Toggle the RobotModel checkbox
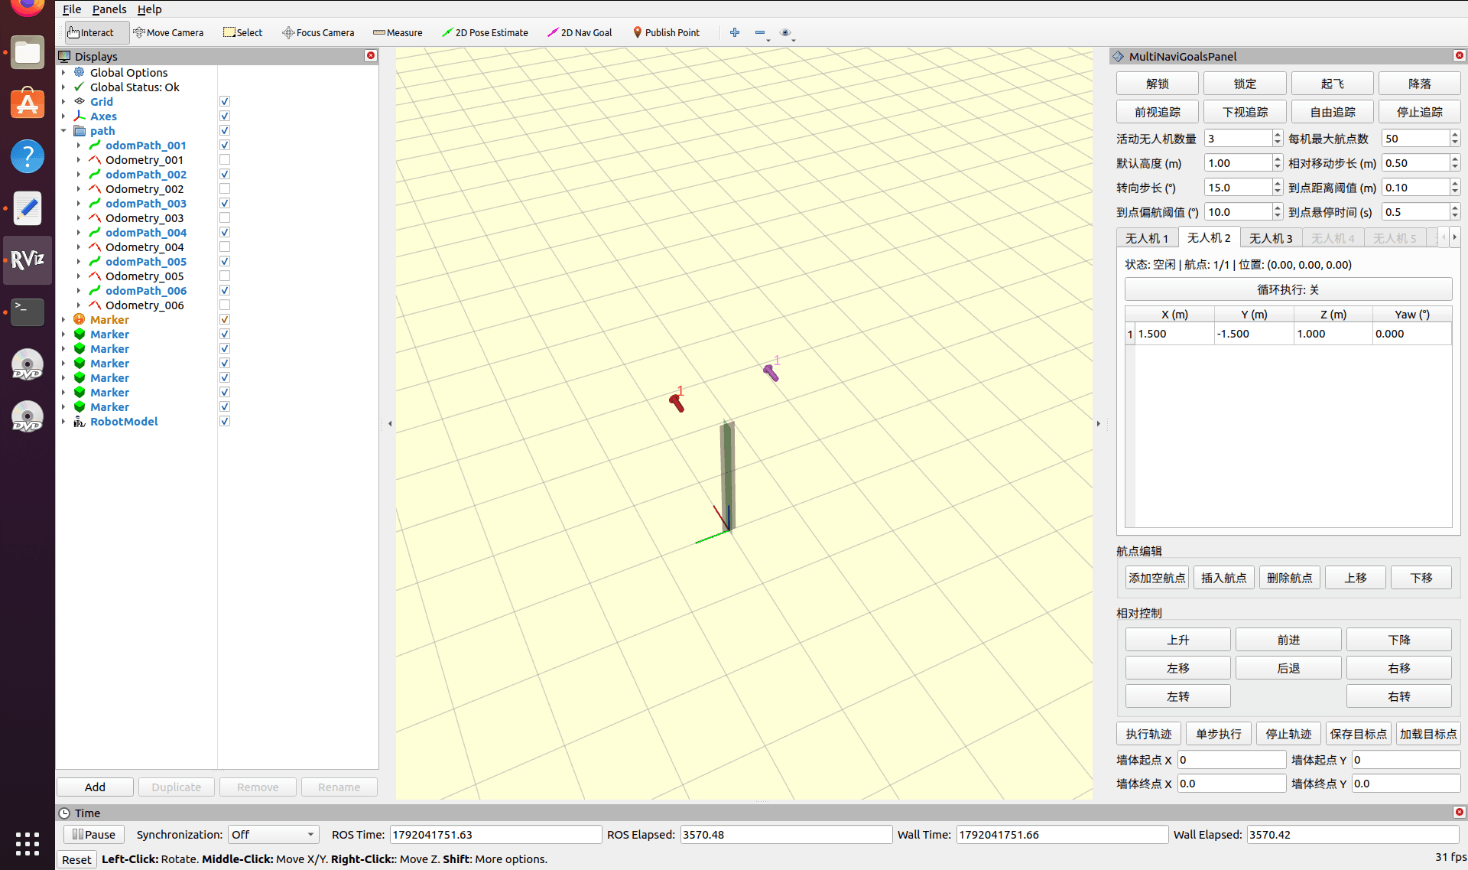The height and width of the screenshot is (870, 1468). pyautogui.click(x=225, y=421)
